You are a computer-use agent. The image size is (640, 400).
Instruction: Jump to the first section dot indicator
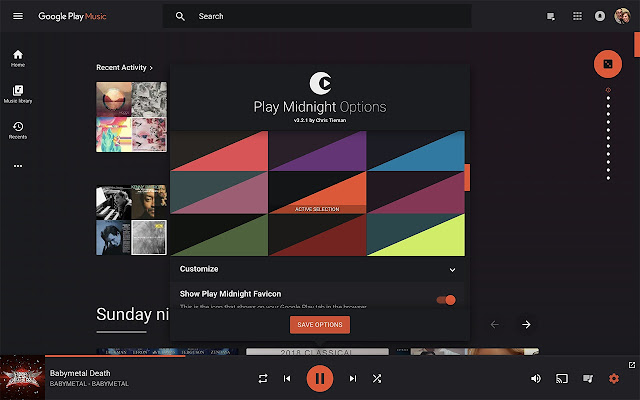(x=608, y=90)
